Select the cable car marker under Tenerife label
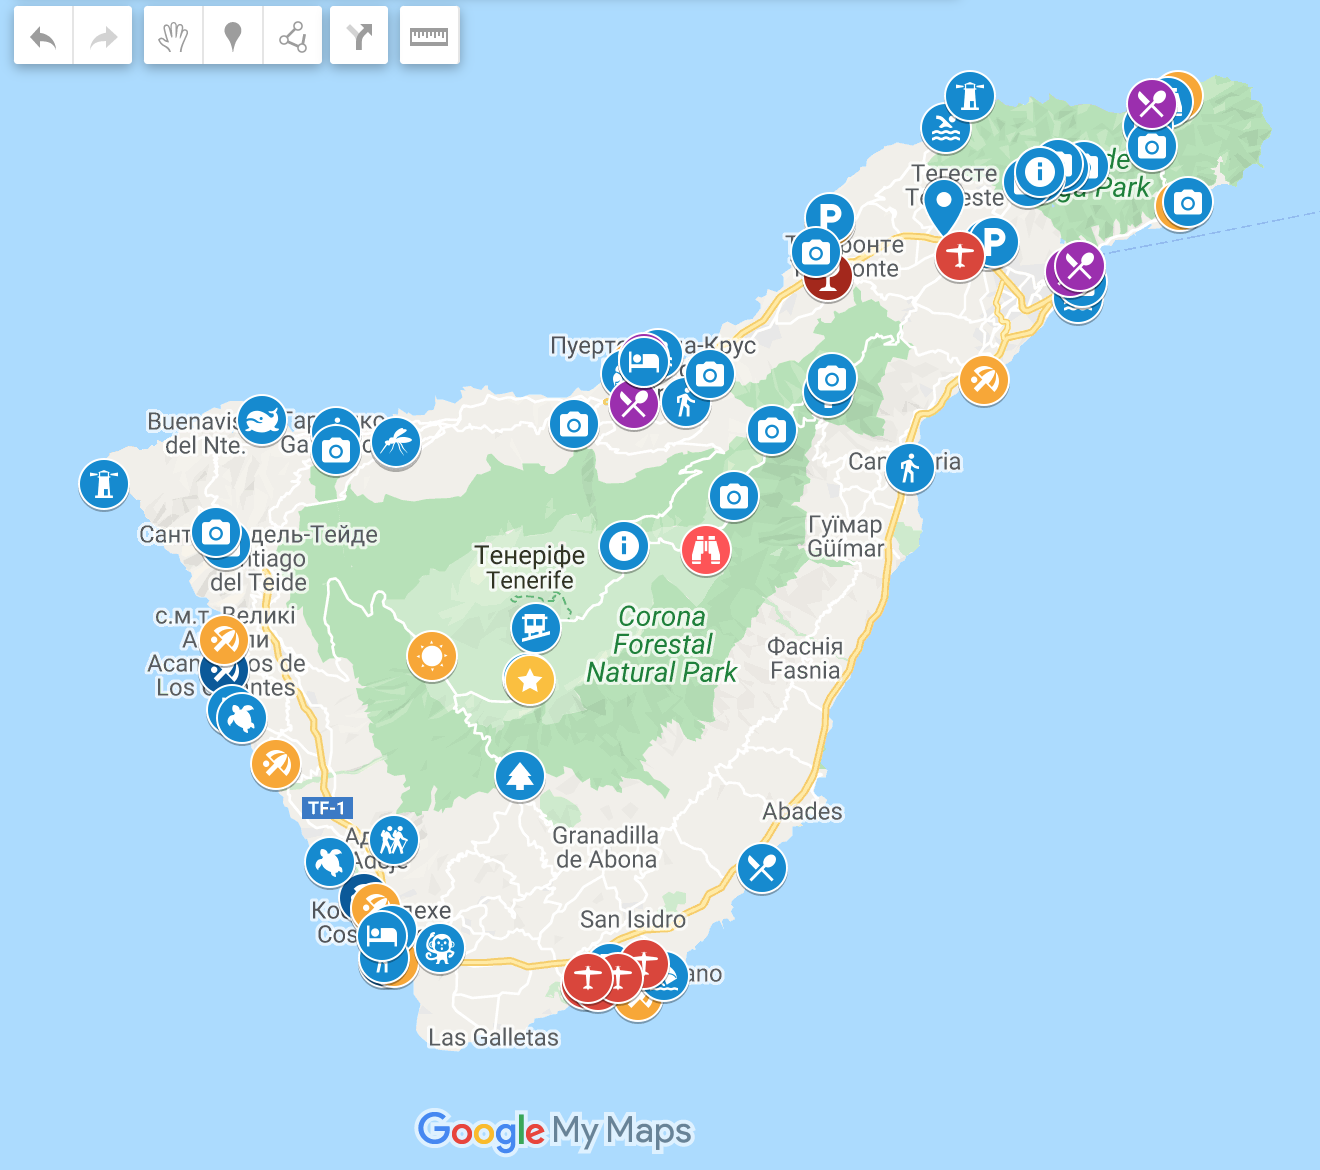Image resolution: width=1320 pixels, height=1170 pixels. [x=536, y=628]
